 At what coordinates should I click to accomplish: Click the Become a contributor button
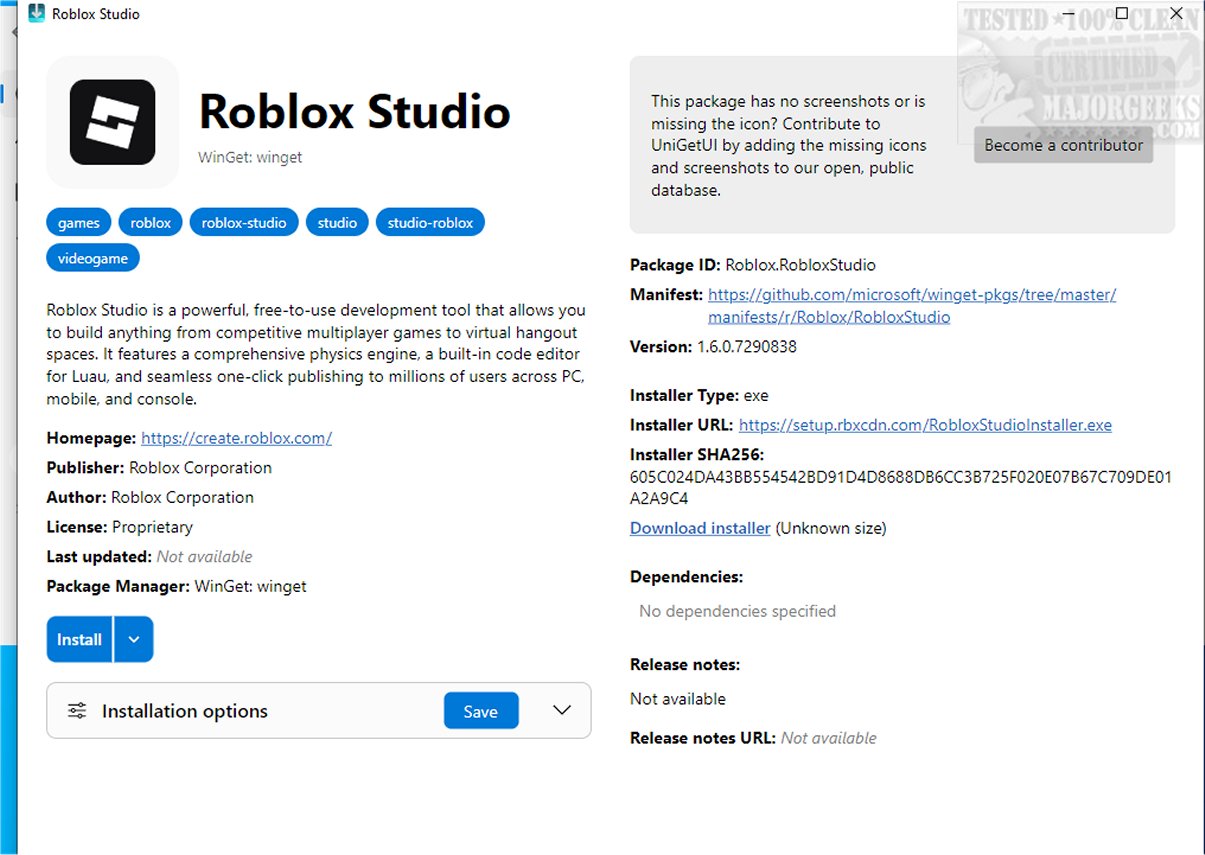click(x=1064, y=145)
